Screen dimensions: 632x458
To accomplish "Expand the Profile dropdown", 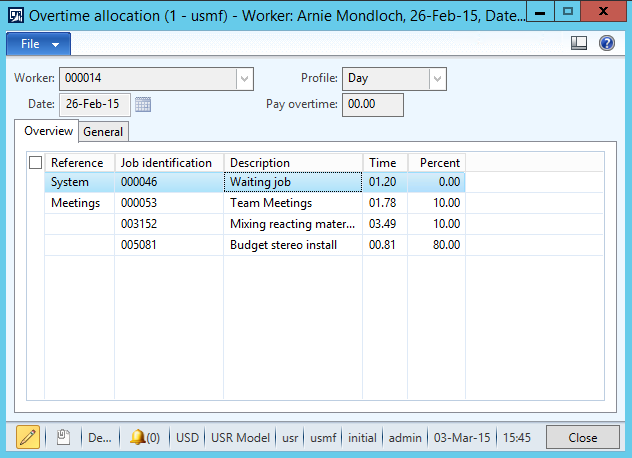I will [437, 79].
